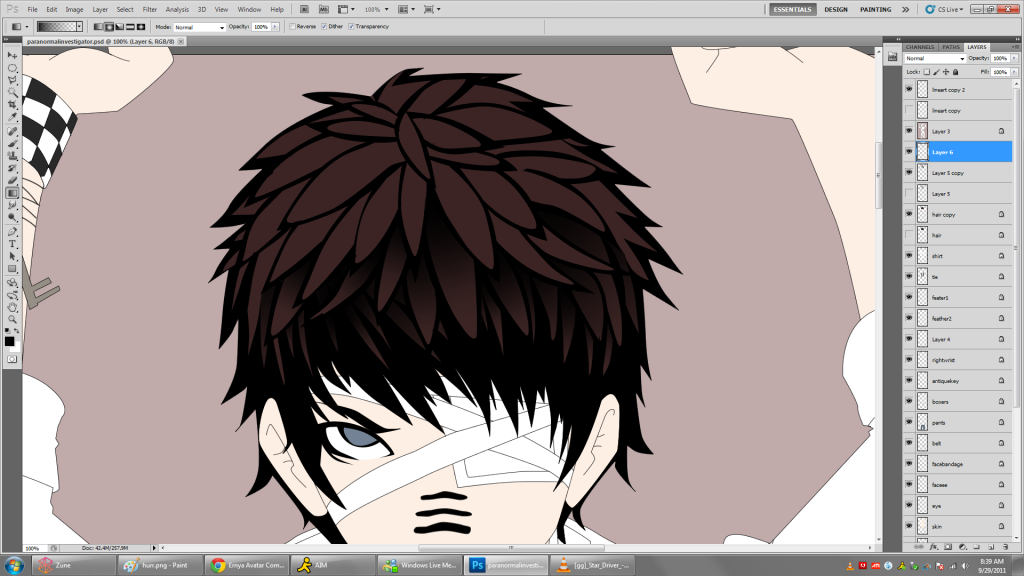Expand the gradient picker arrow
The image size is (1024, 576).
pyautogui.click(x=82, y=27)
